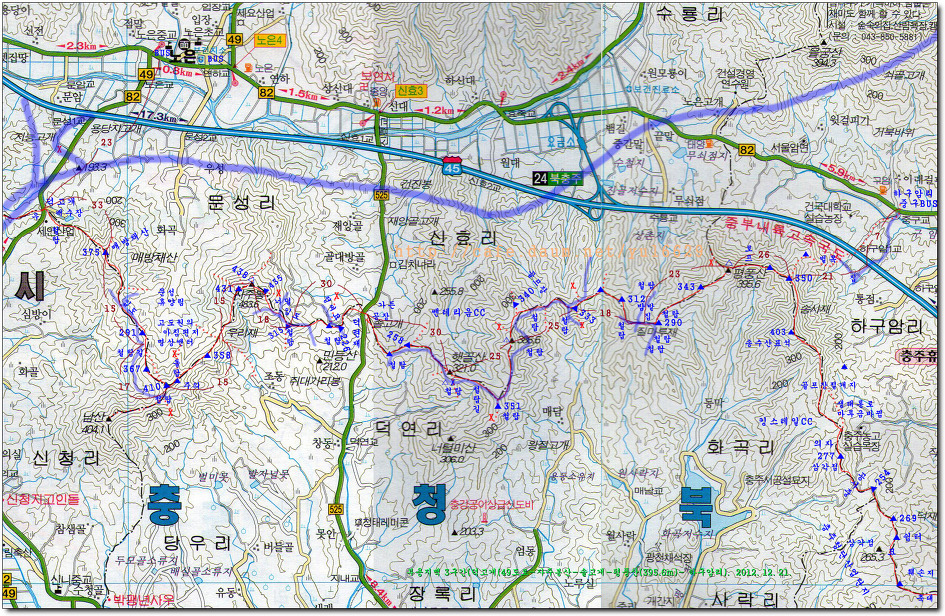This screenshot has height=616, width=945.
Task: Click the red 중강공이상급신도비 label
Action: pos(492,503)
